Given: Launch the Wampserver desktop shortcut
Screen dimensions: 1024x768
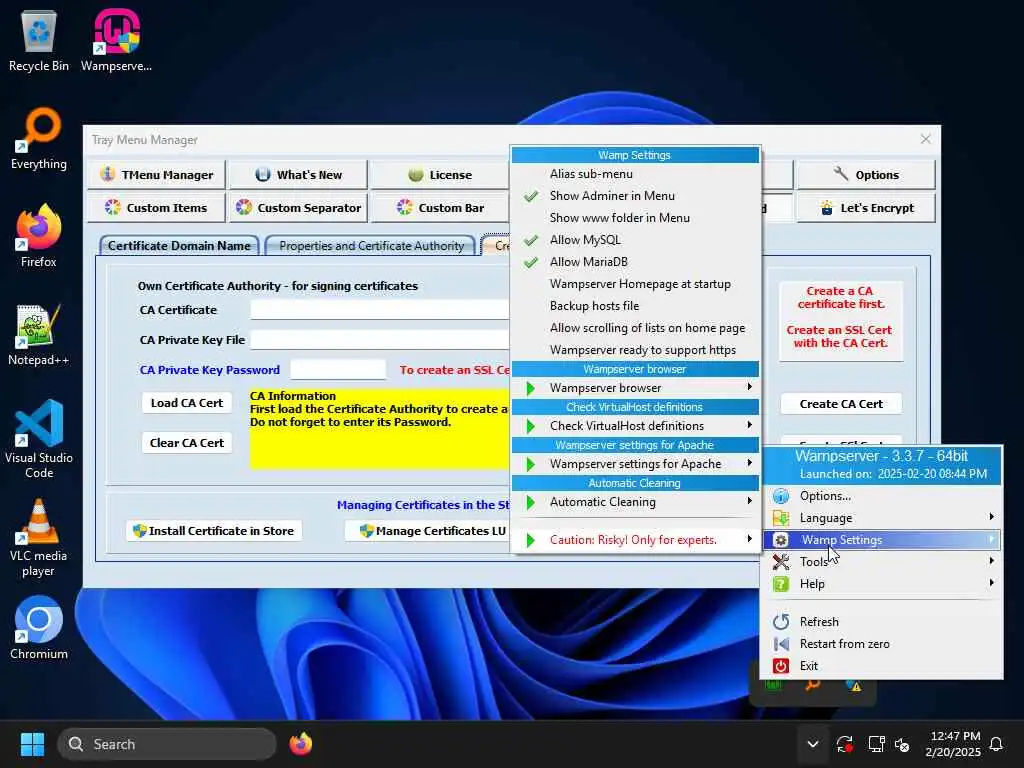Looking at the screenshot, I should [116, 40].
